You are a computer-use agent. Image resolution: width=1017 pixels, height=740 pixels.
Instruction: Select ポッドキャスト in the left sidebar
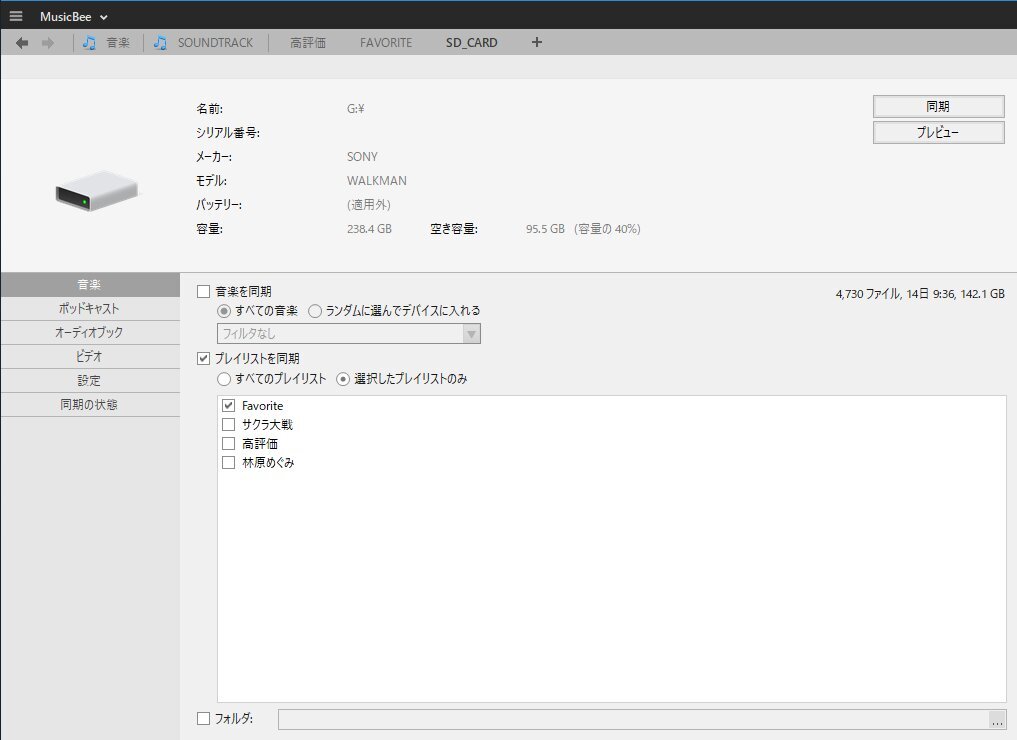click(90, 309)
